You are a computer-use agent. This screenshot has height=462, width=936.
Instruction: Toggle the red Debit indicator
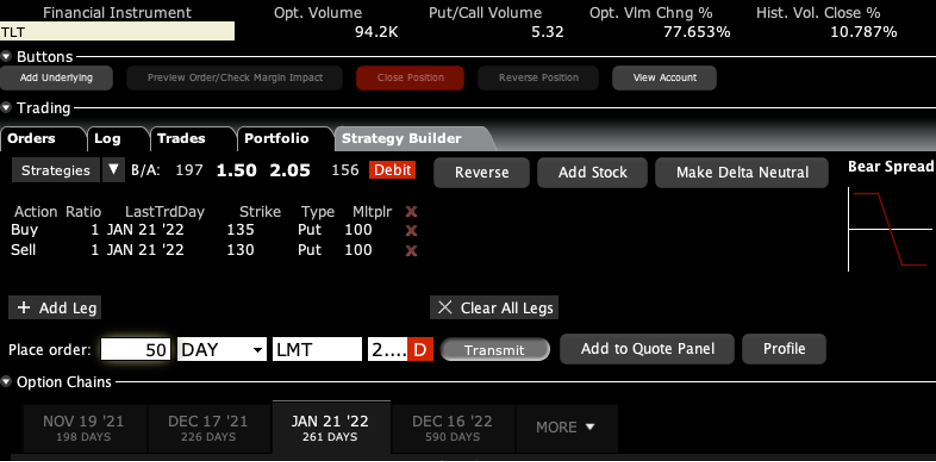(x=392, y=170)
